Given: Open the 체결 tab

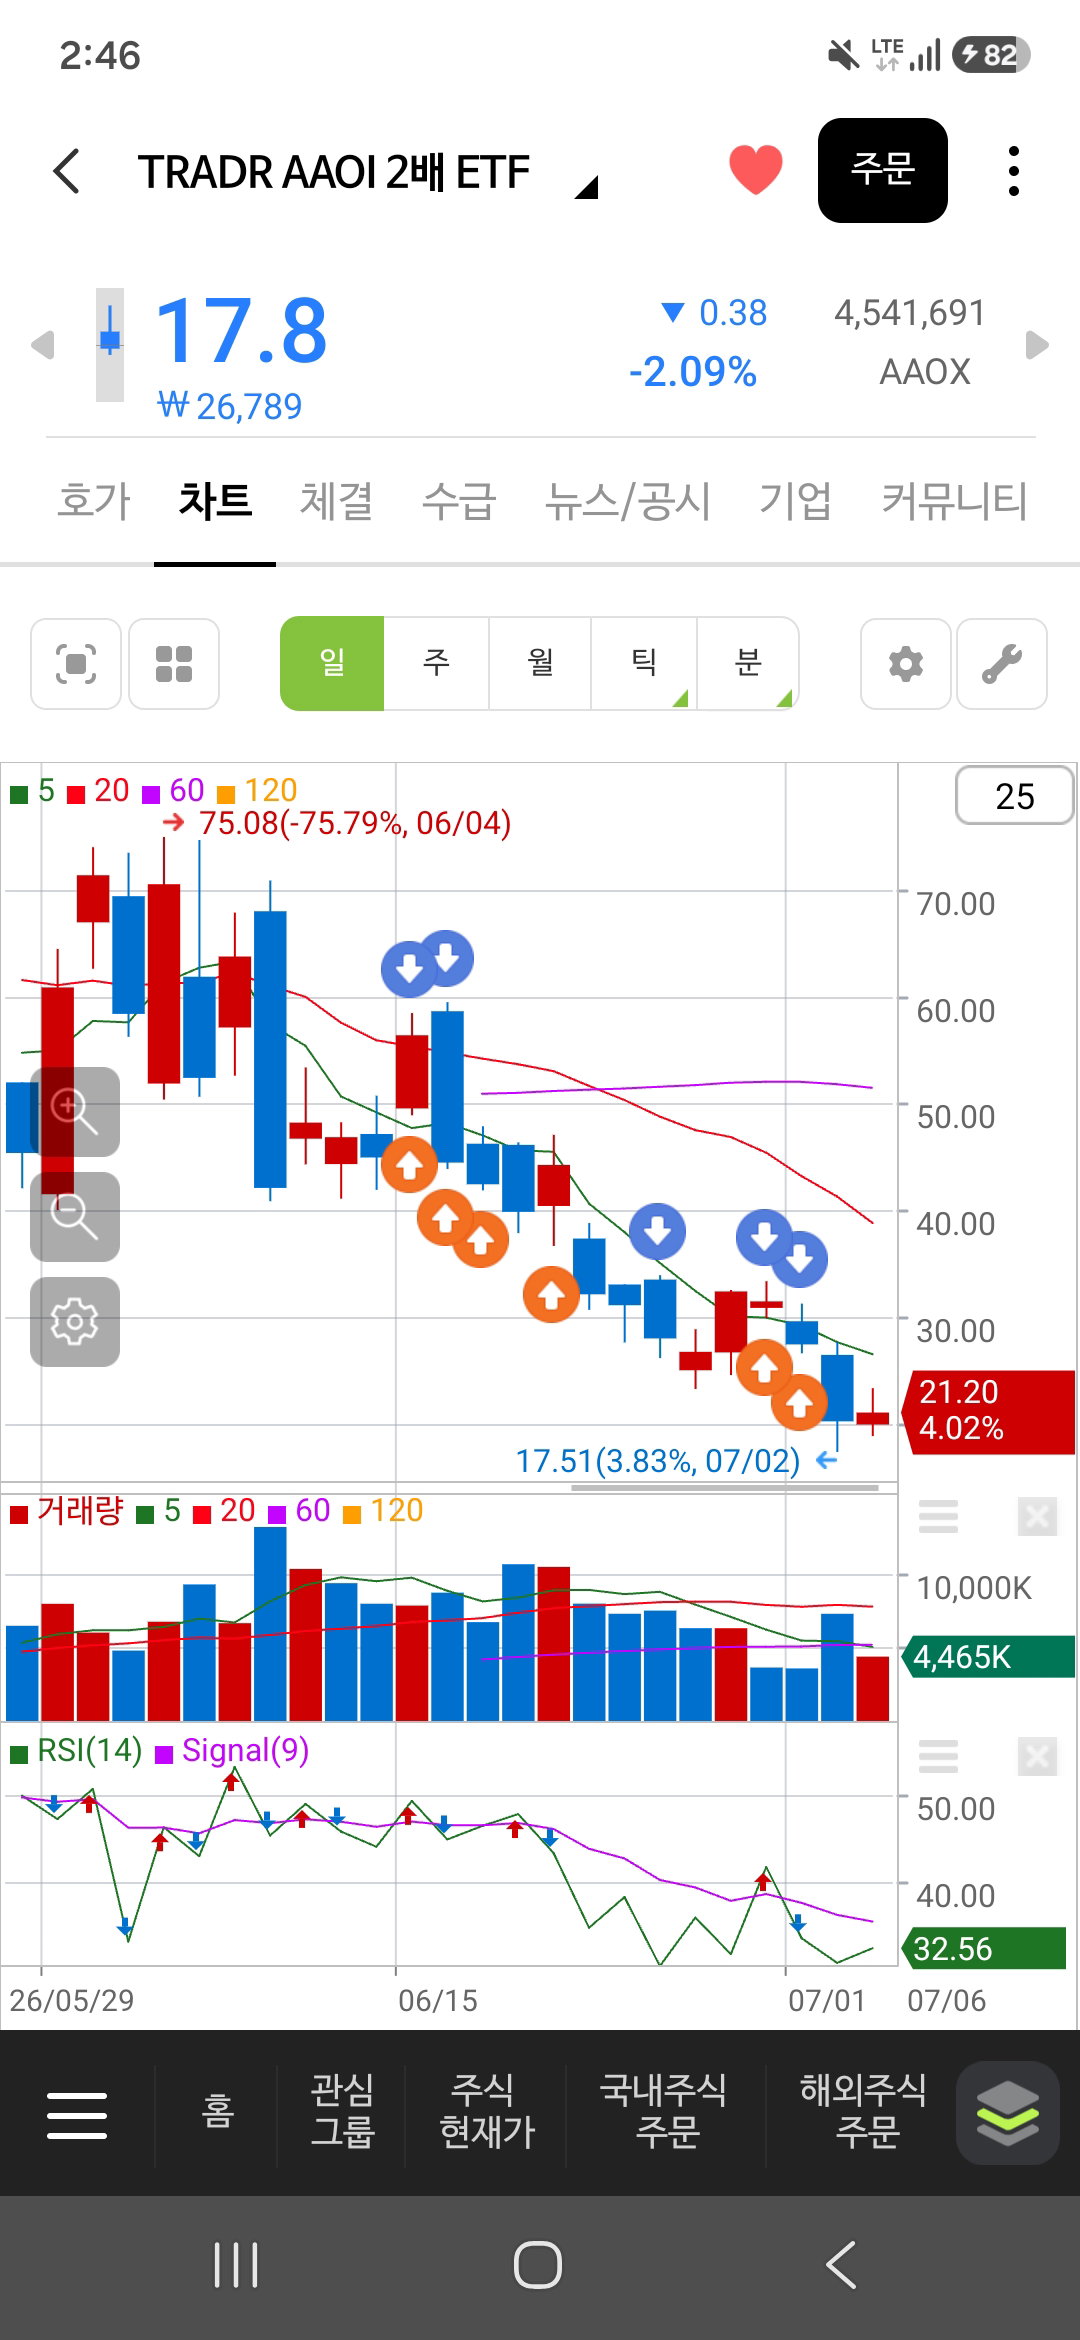Looking at the screenshot, I should pos(337,500).
